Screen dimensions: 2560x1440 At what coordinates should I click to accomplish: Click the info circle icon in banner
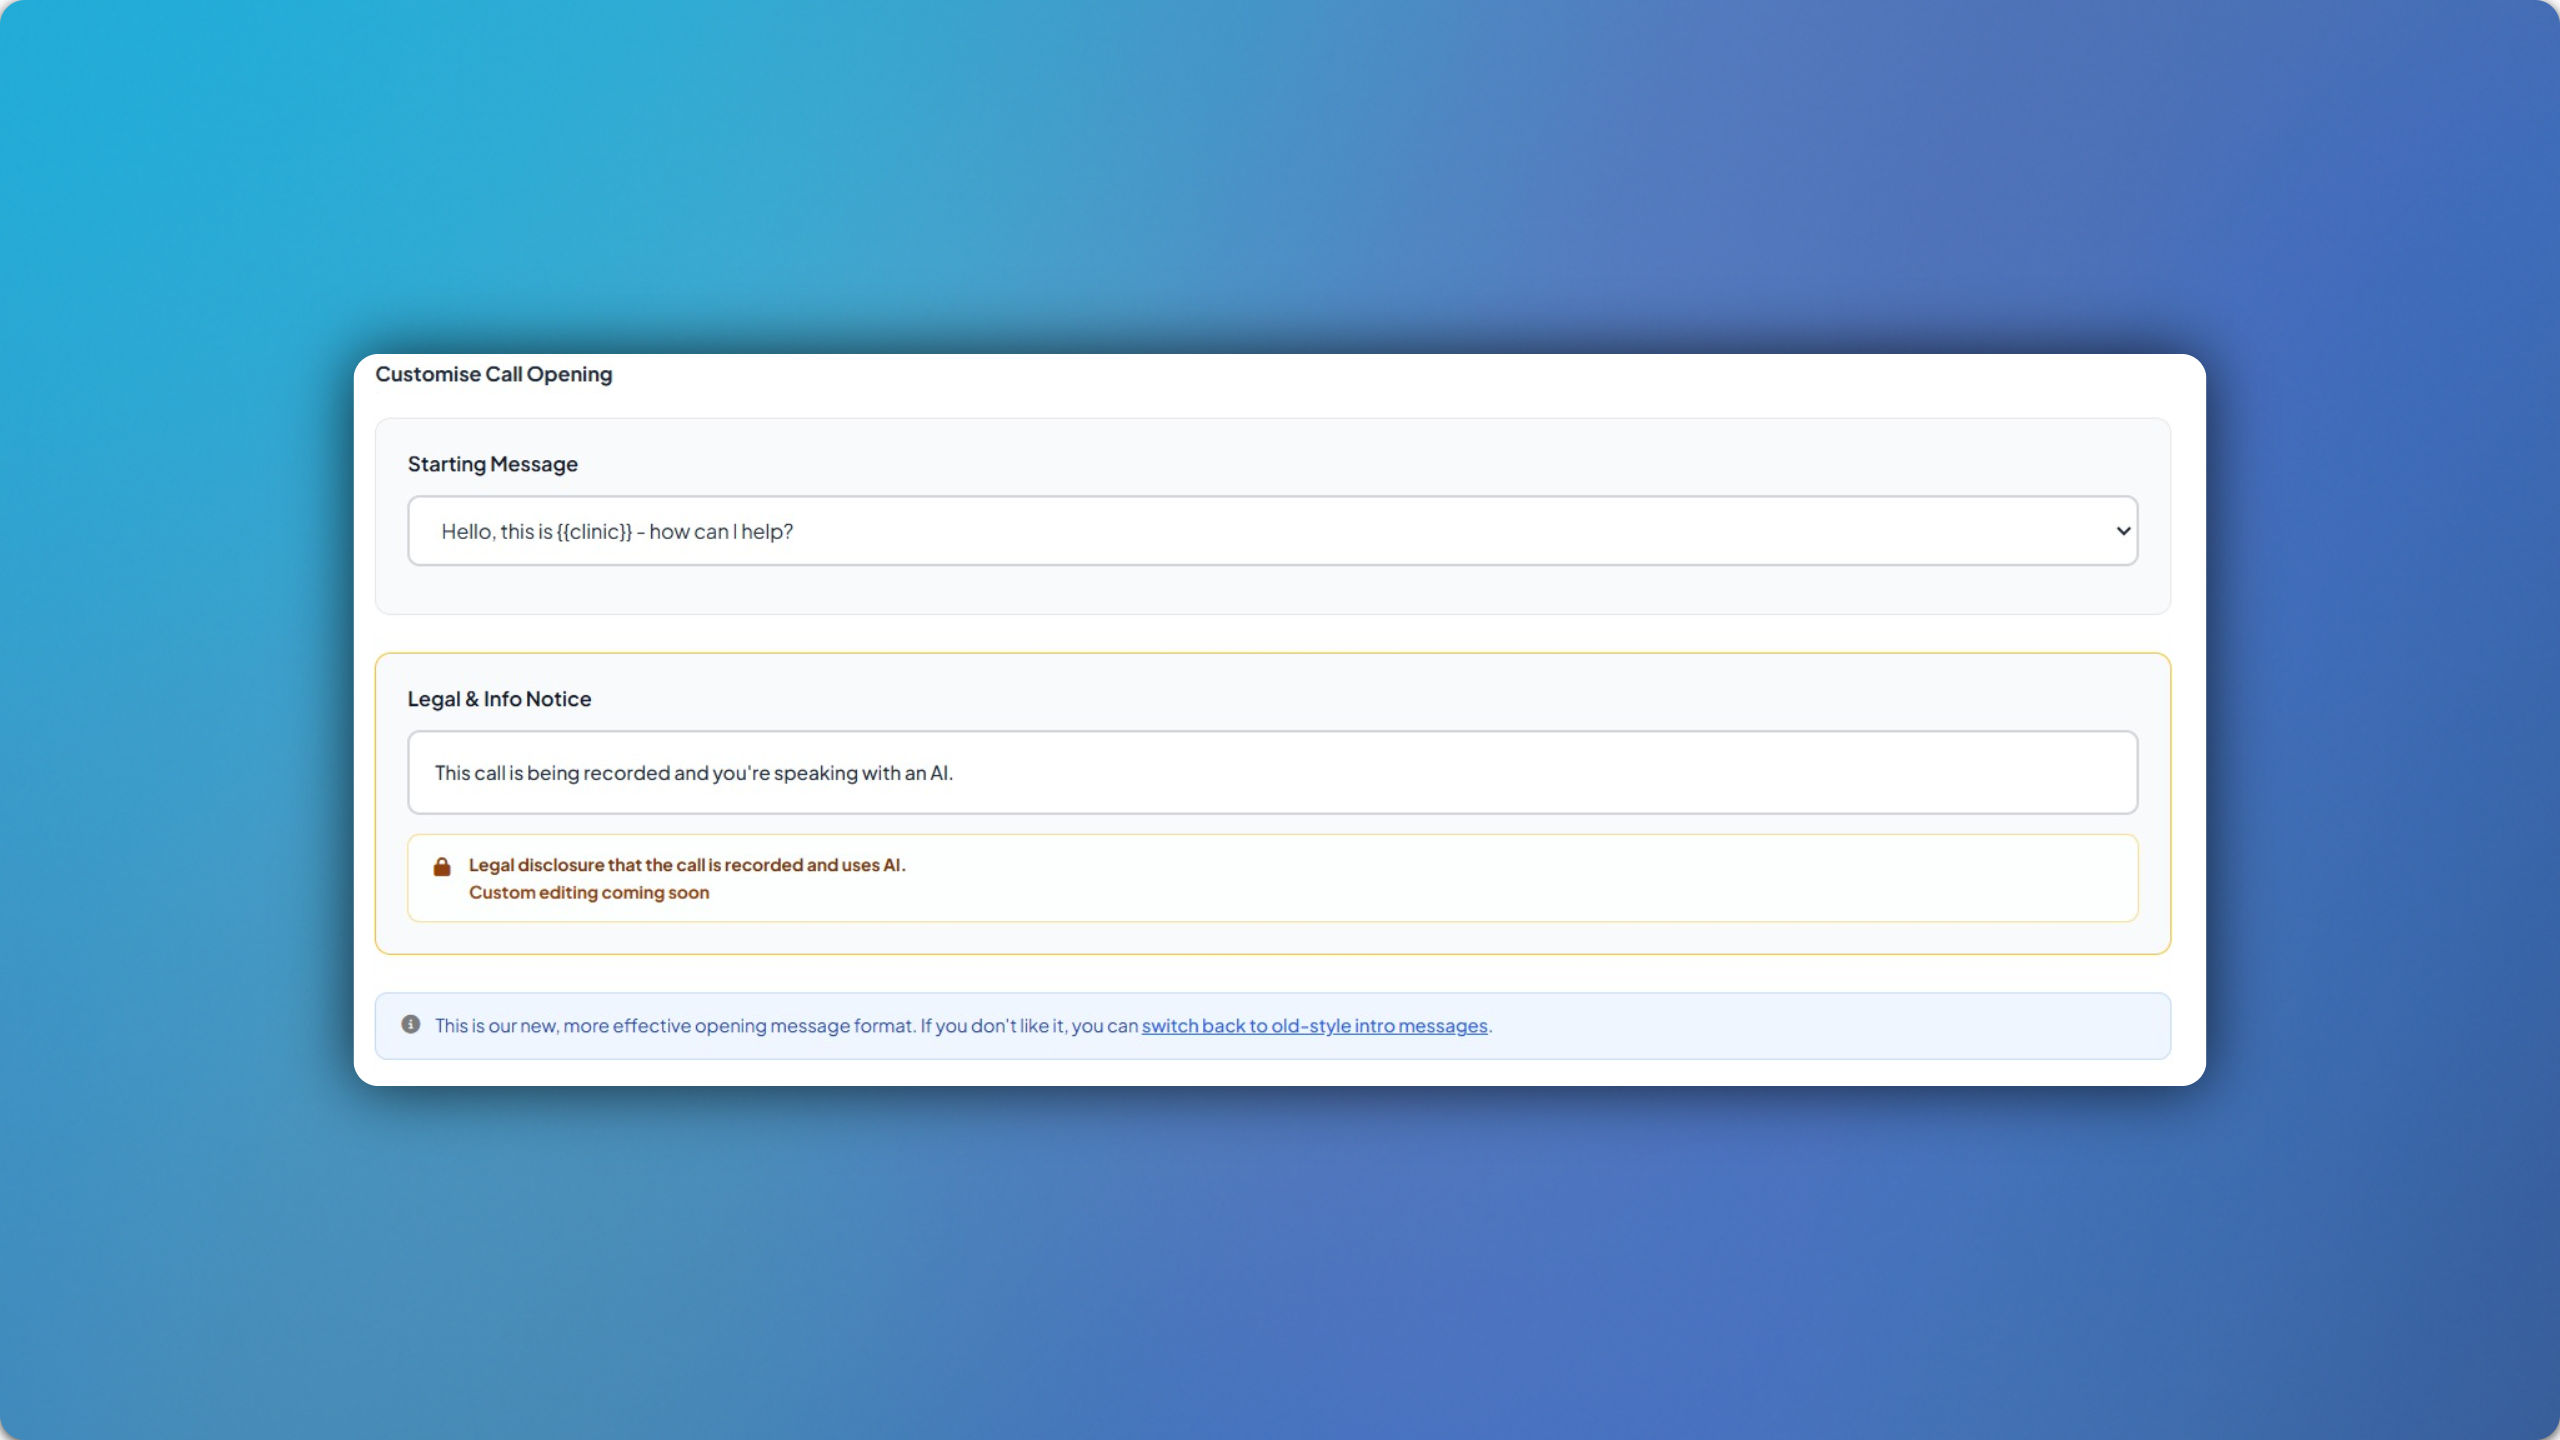point(410,1024)
